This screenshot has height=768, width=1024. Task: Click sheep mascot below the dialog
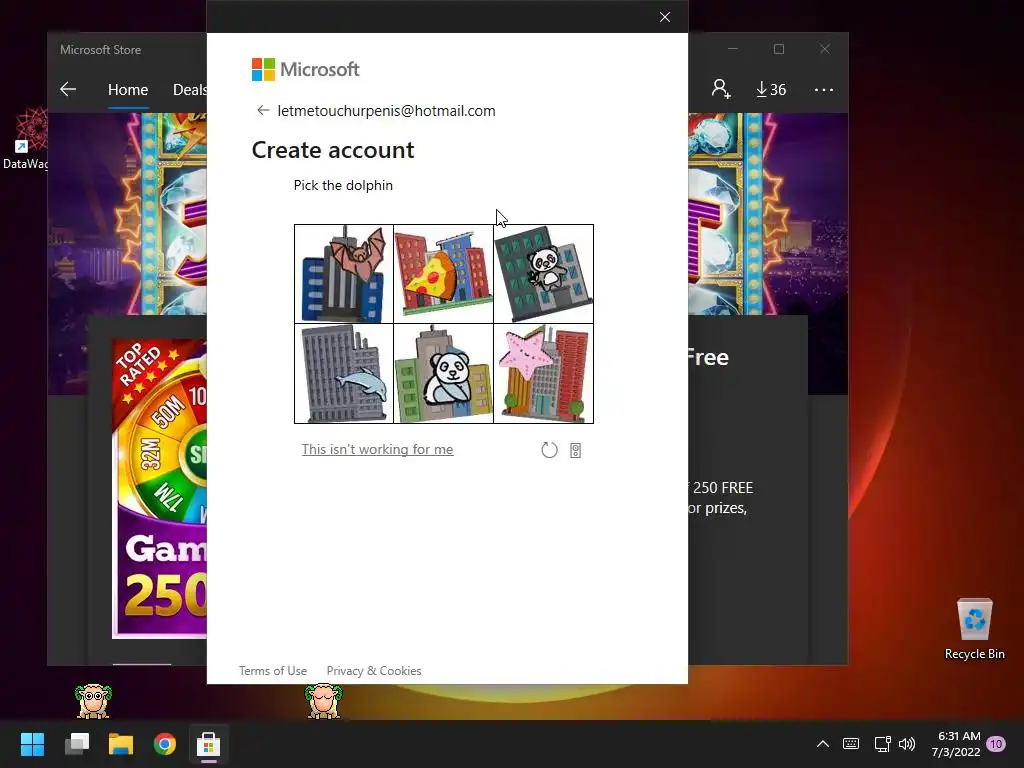click(x=323, y=701)
